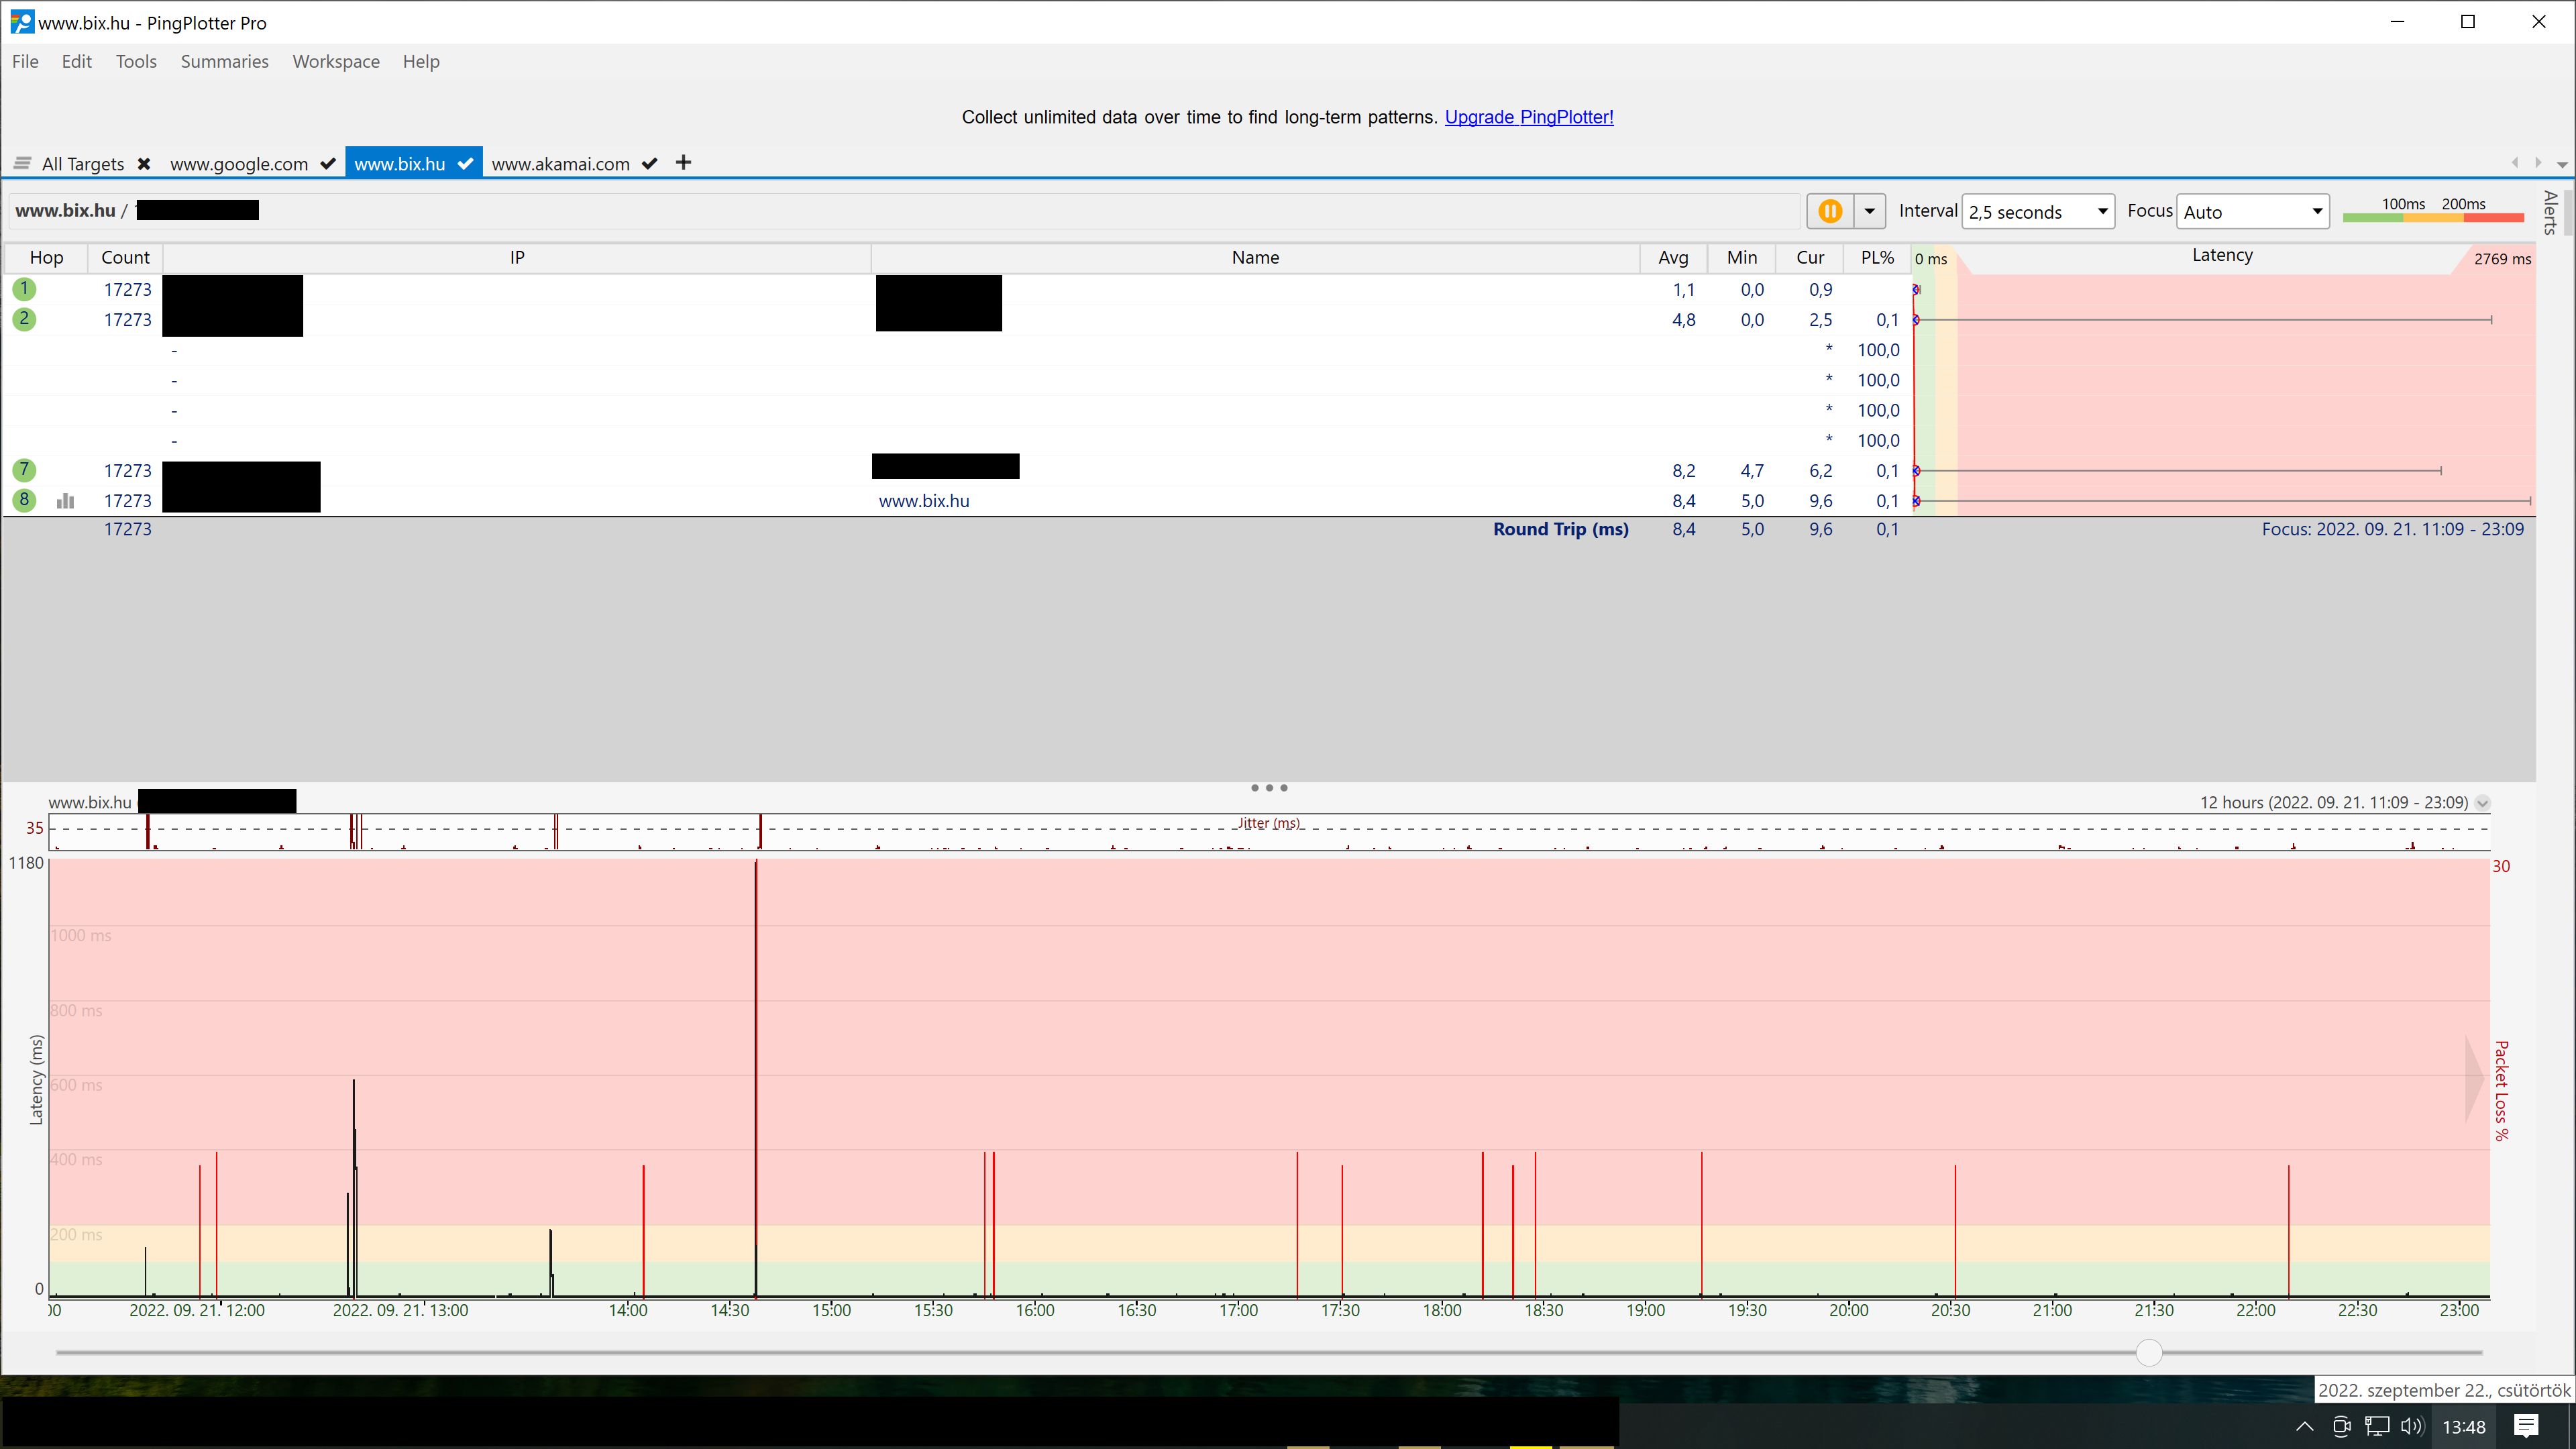Open the Windows notification center icon
Viewport: 2576px width, 1449px height.
(x=2526, y=1426)
